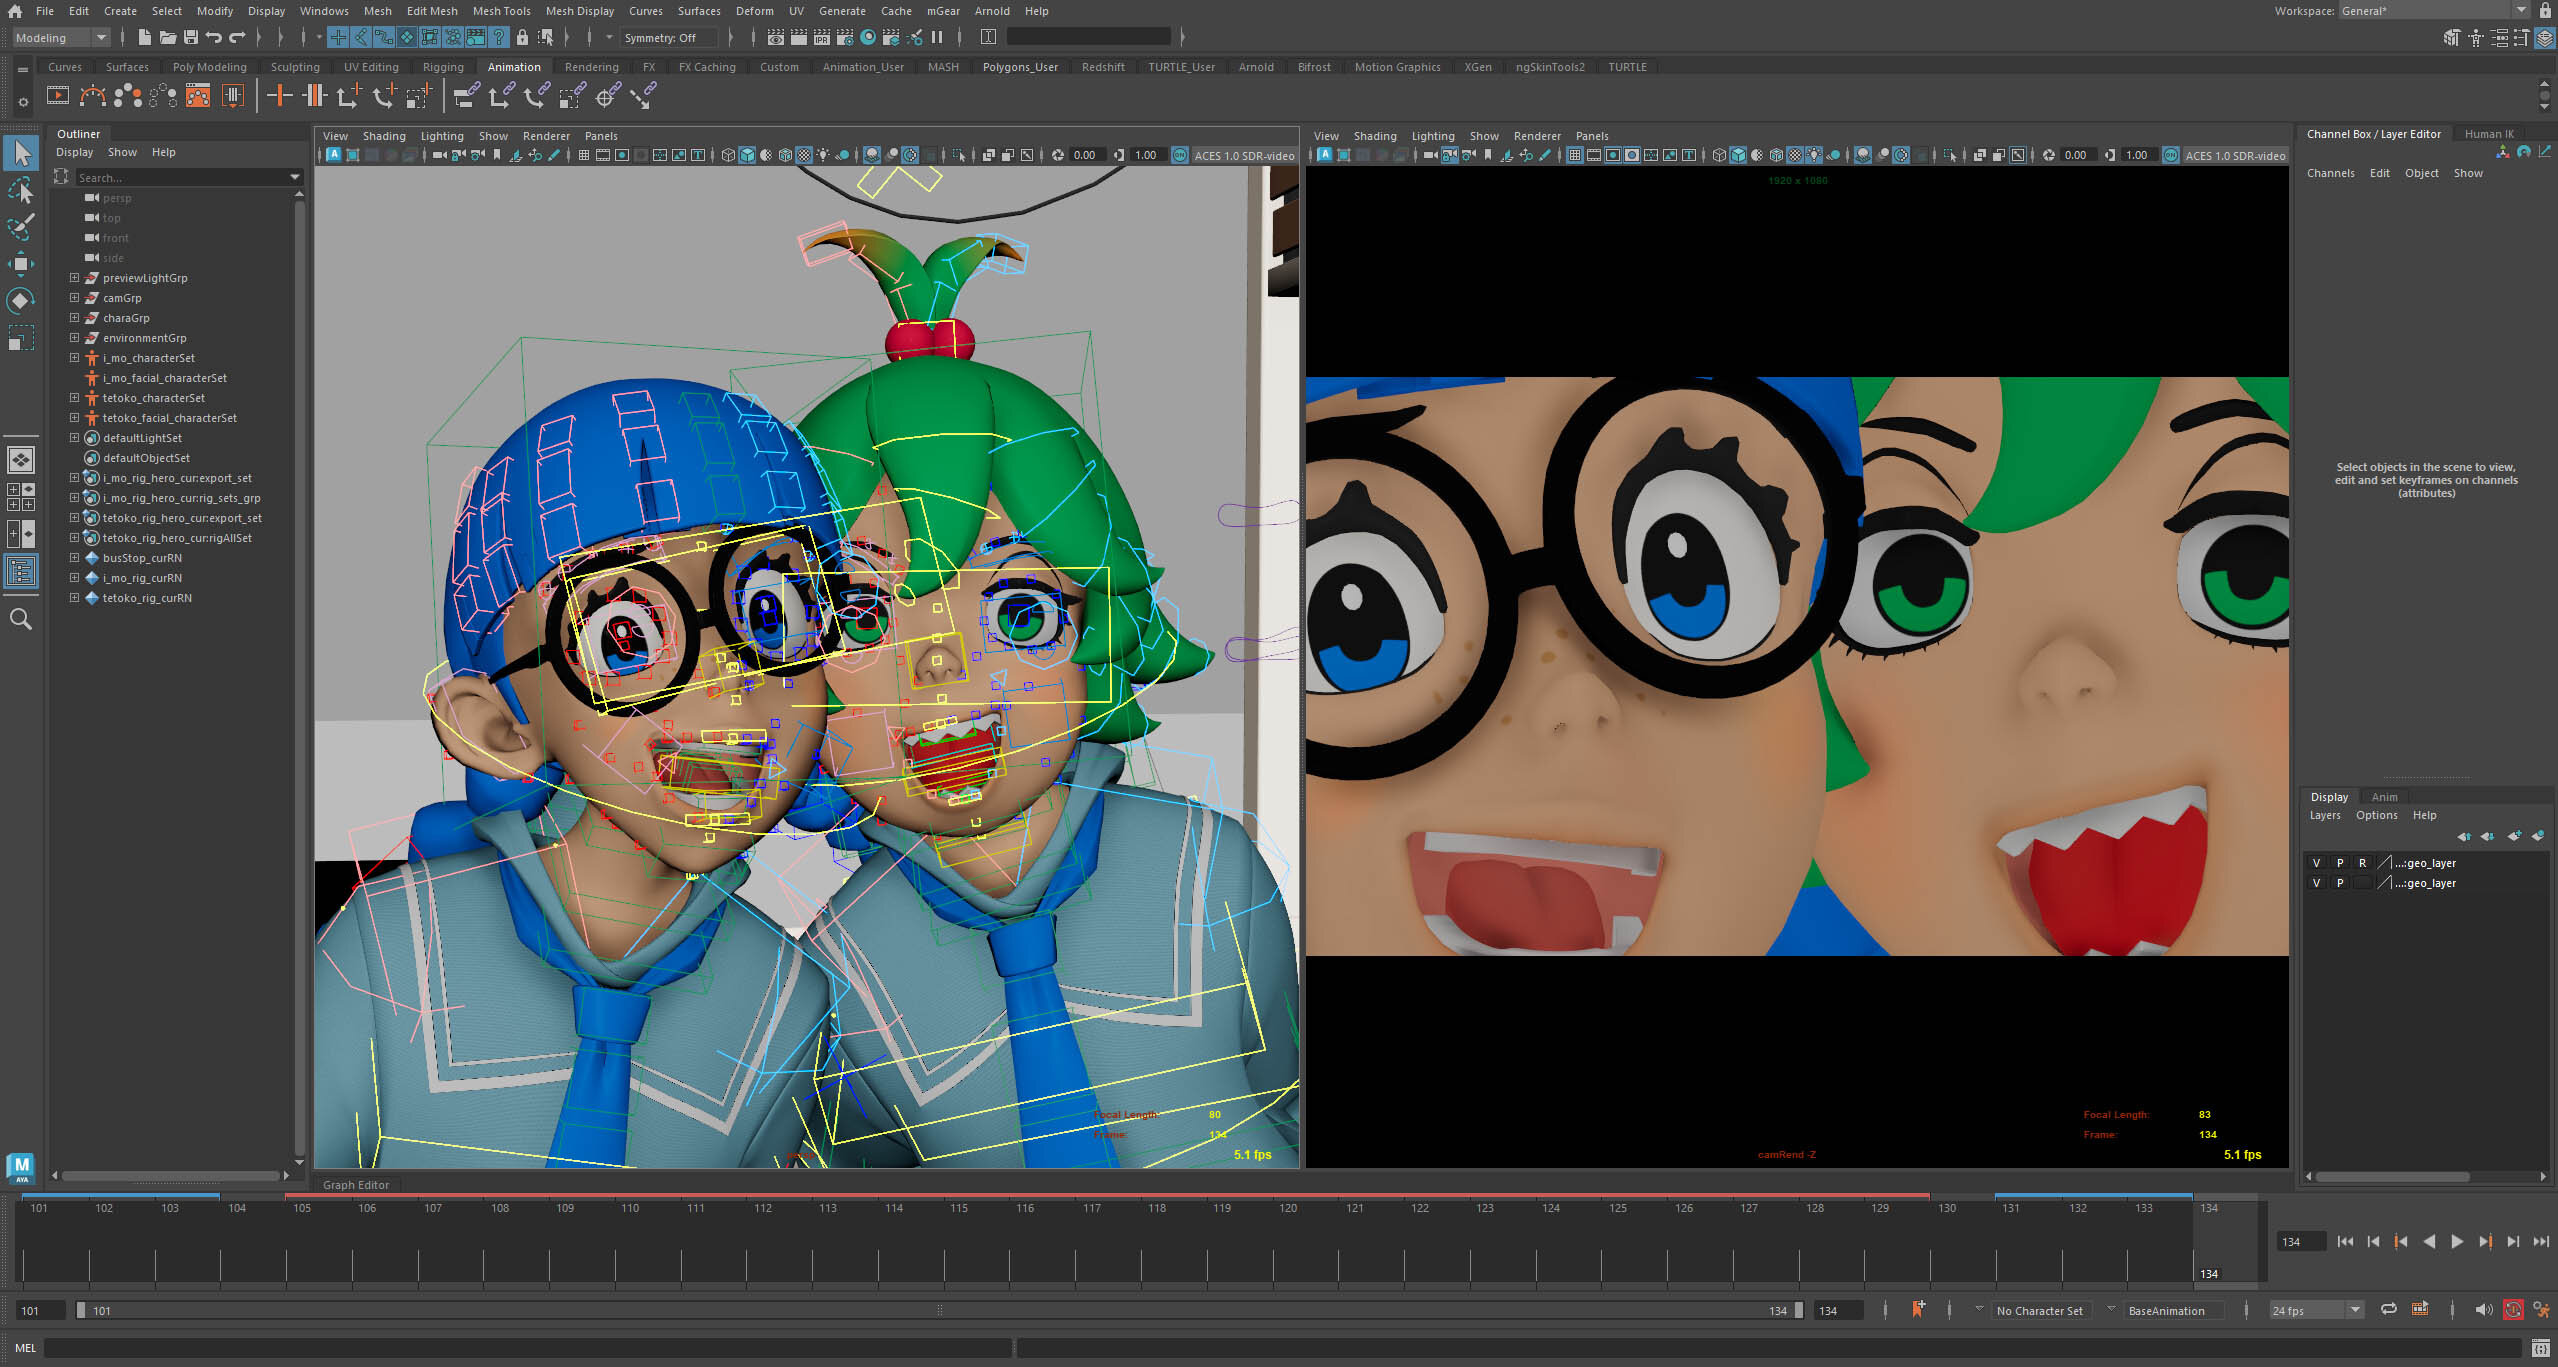The width and height of the screenshot is (2558, 1367).
Task: Click the Set Key shelf icon
Action: pos(279,96)
